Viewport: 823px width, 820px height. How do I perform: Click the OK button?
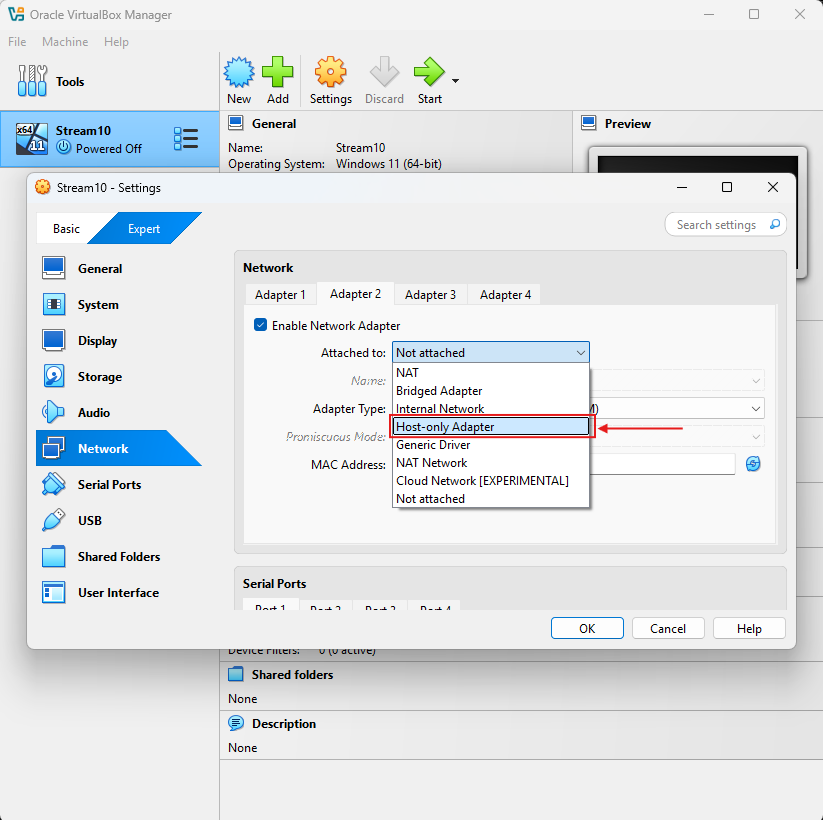click(x=587, y=629)
